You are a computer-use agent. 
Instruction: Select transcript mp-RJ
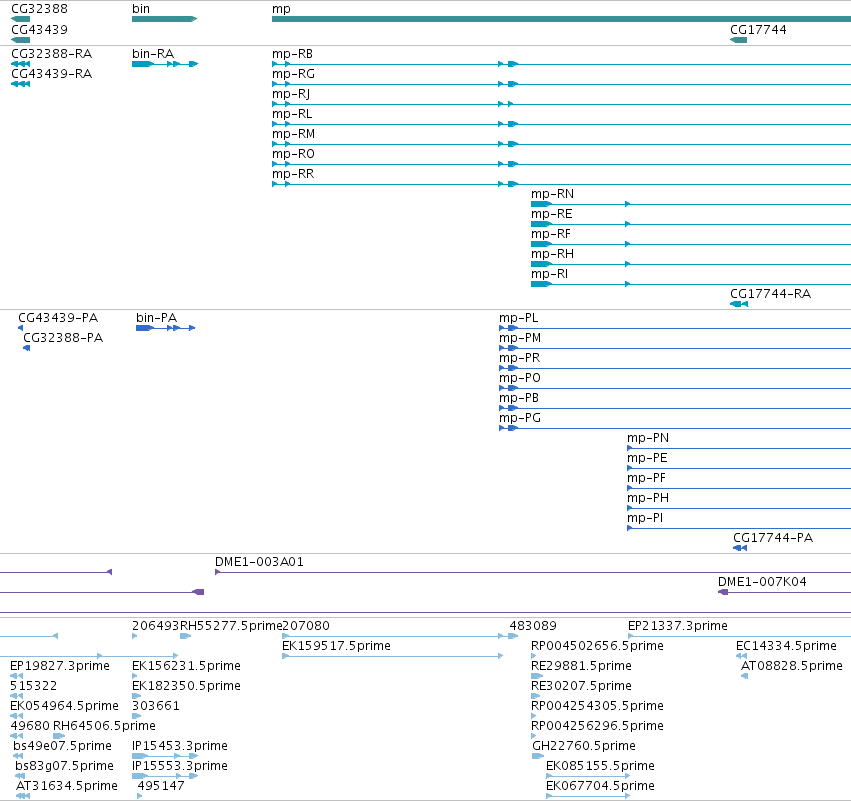point(291,94)
